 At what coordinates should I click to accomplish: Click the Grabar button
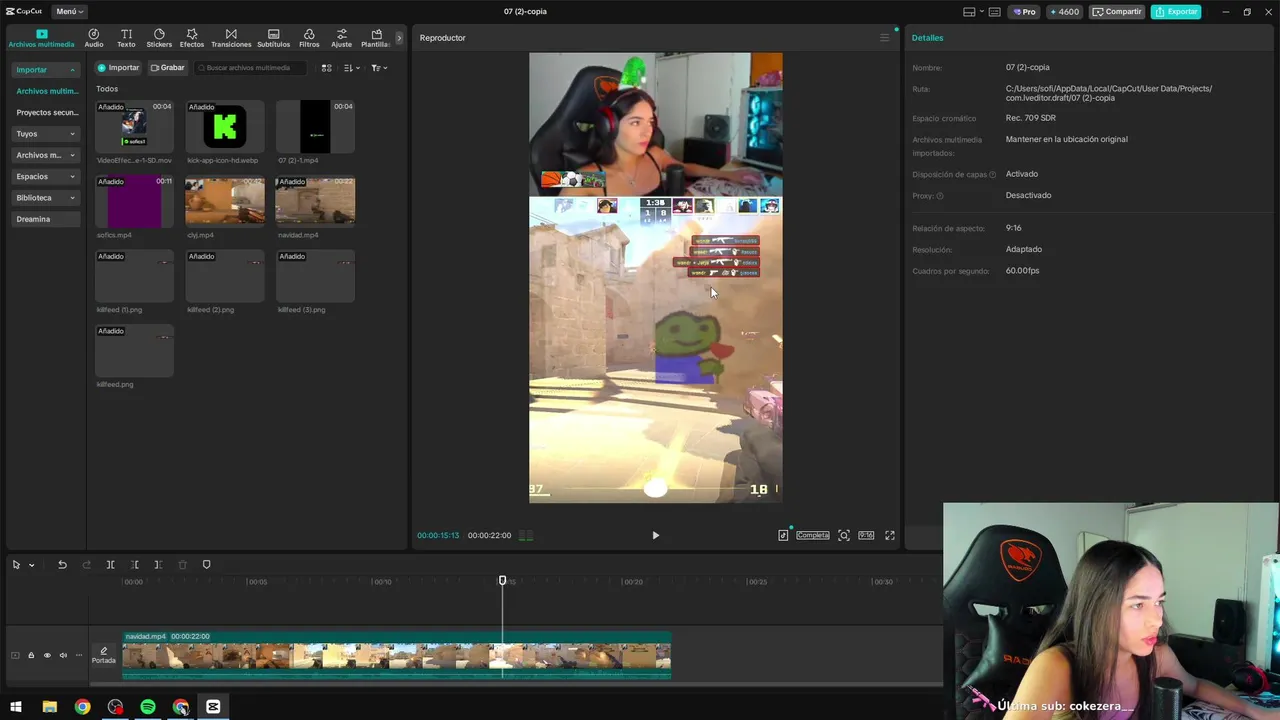tap(167, 68)
